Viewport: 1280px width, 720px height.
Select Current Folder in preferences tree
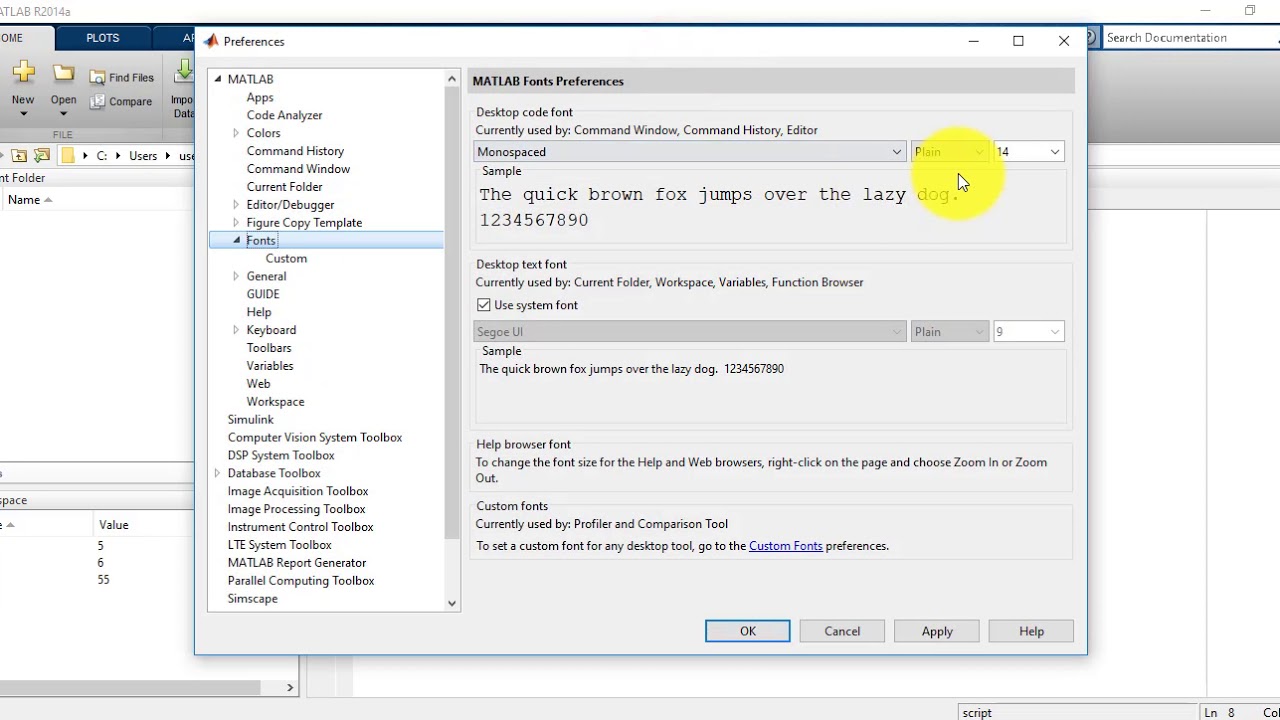[285, 187]
